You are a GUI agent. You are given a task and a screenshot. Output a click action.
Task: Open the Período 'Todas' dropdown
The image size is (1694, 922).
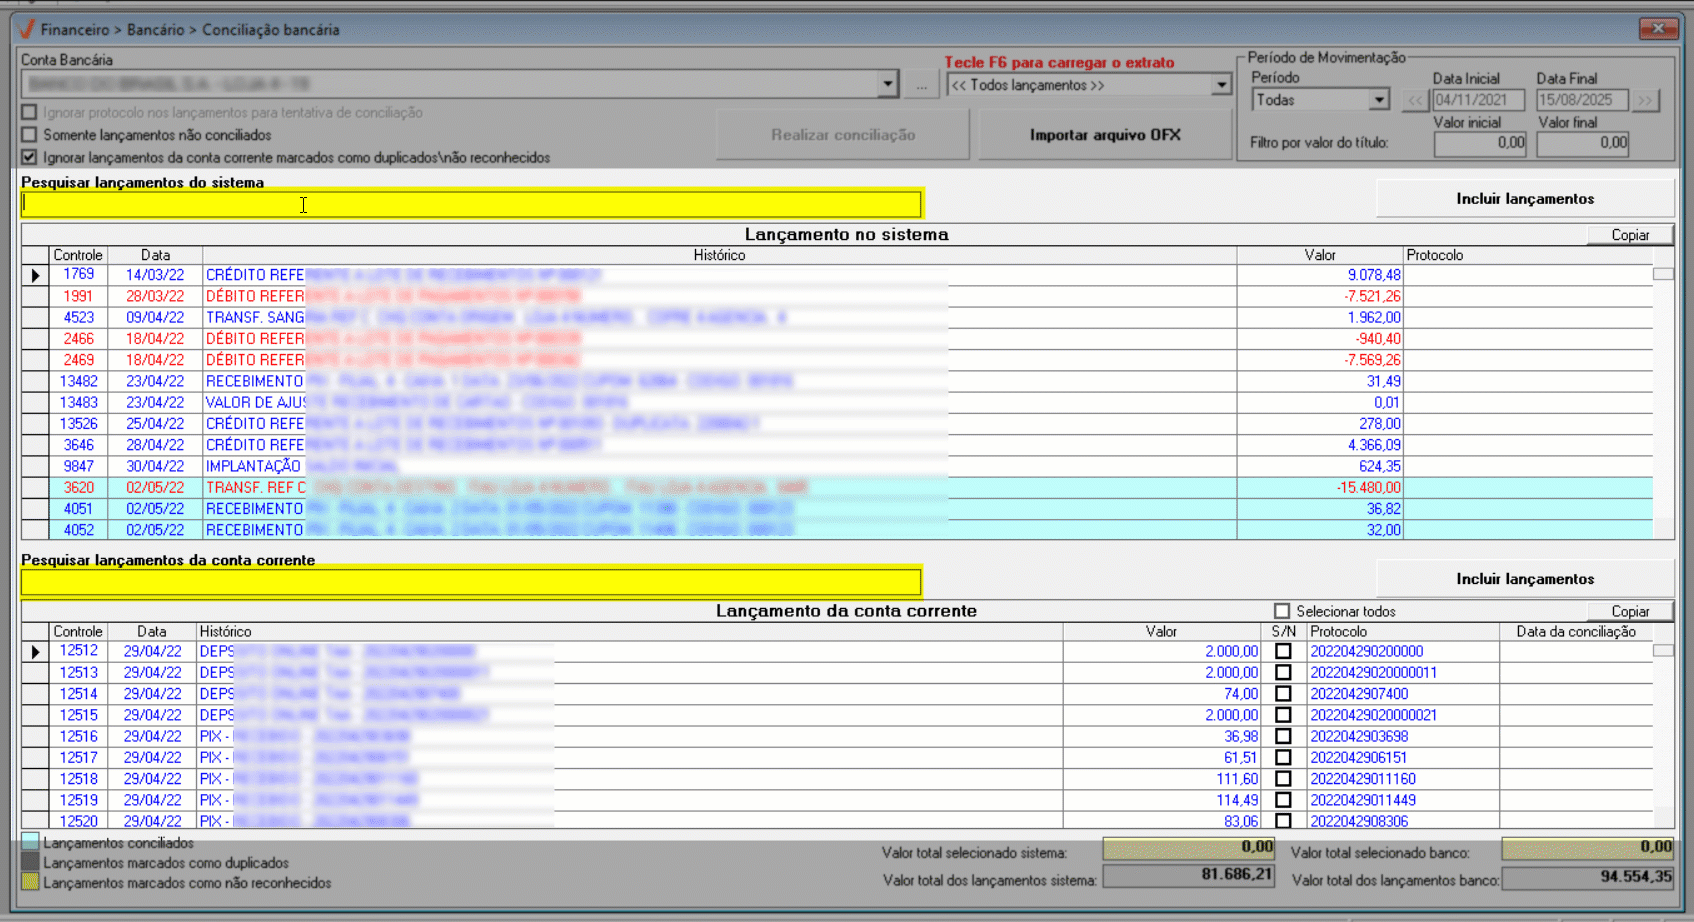click(1379, 100)
